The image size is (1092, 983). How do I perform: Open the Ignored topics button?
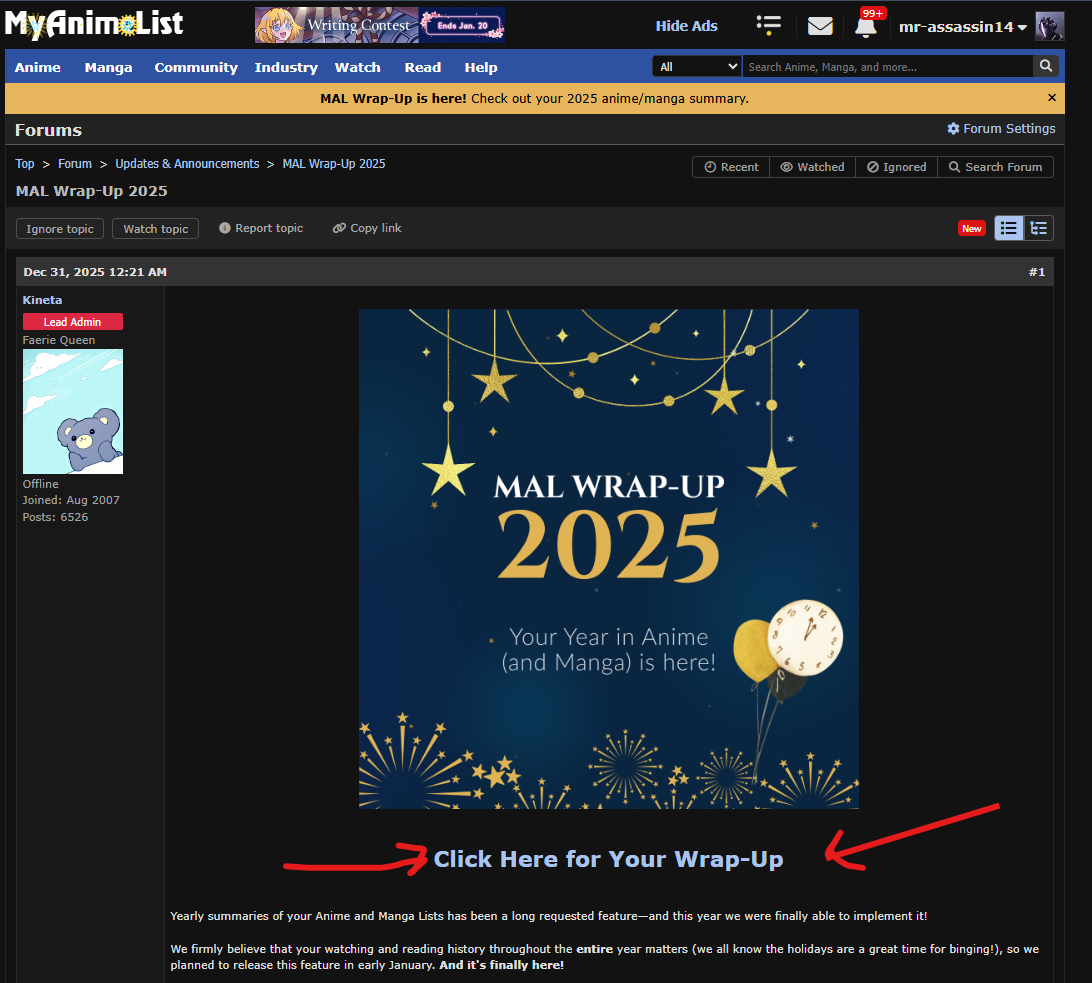tap(896, 167)
